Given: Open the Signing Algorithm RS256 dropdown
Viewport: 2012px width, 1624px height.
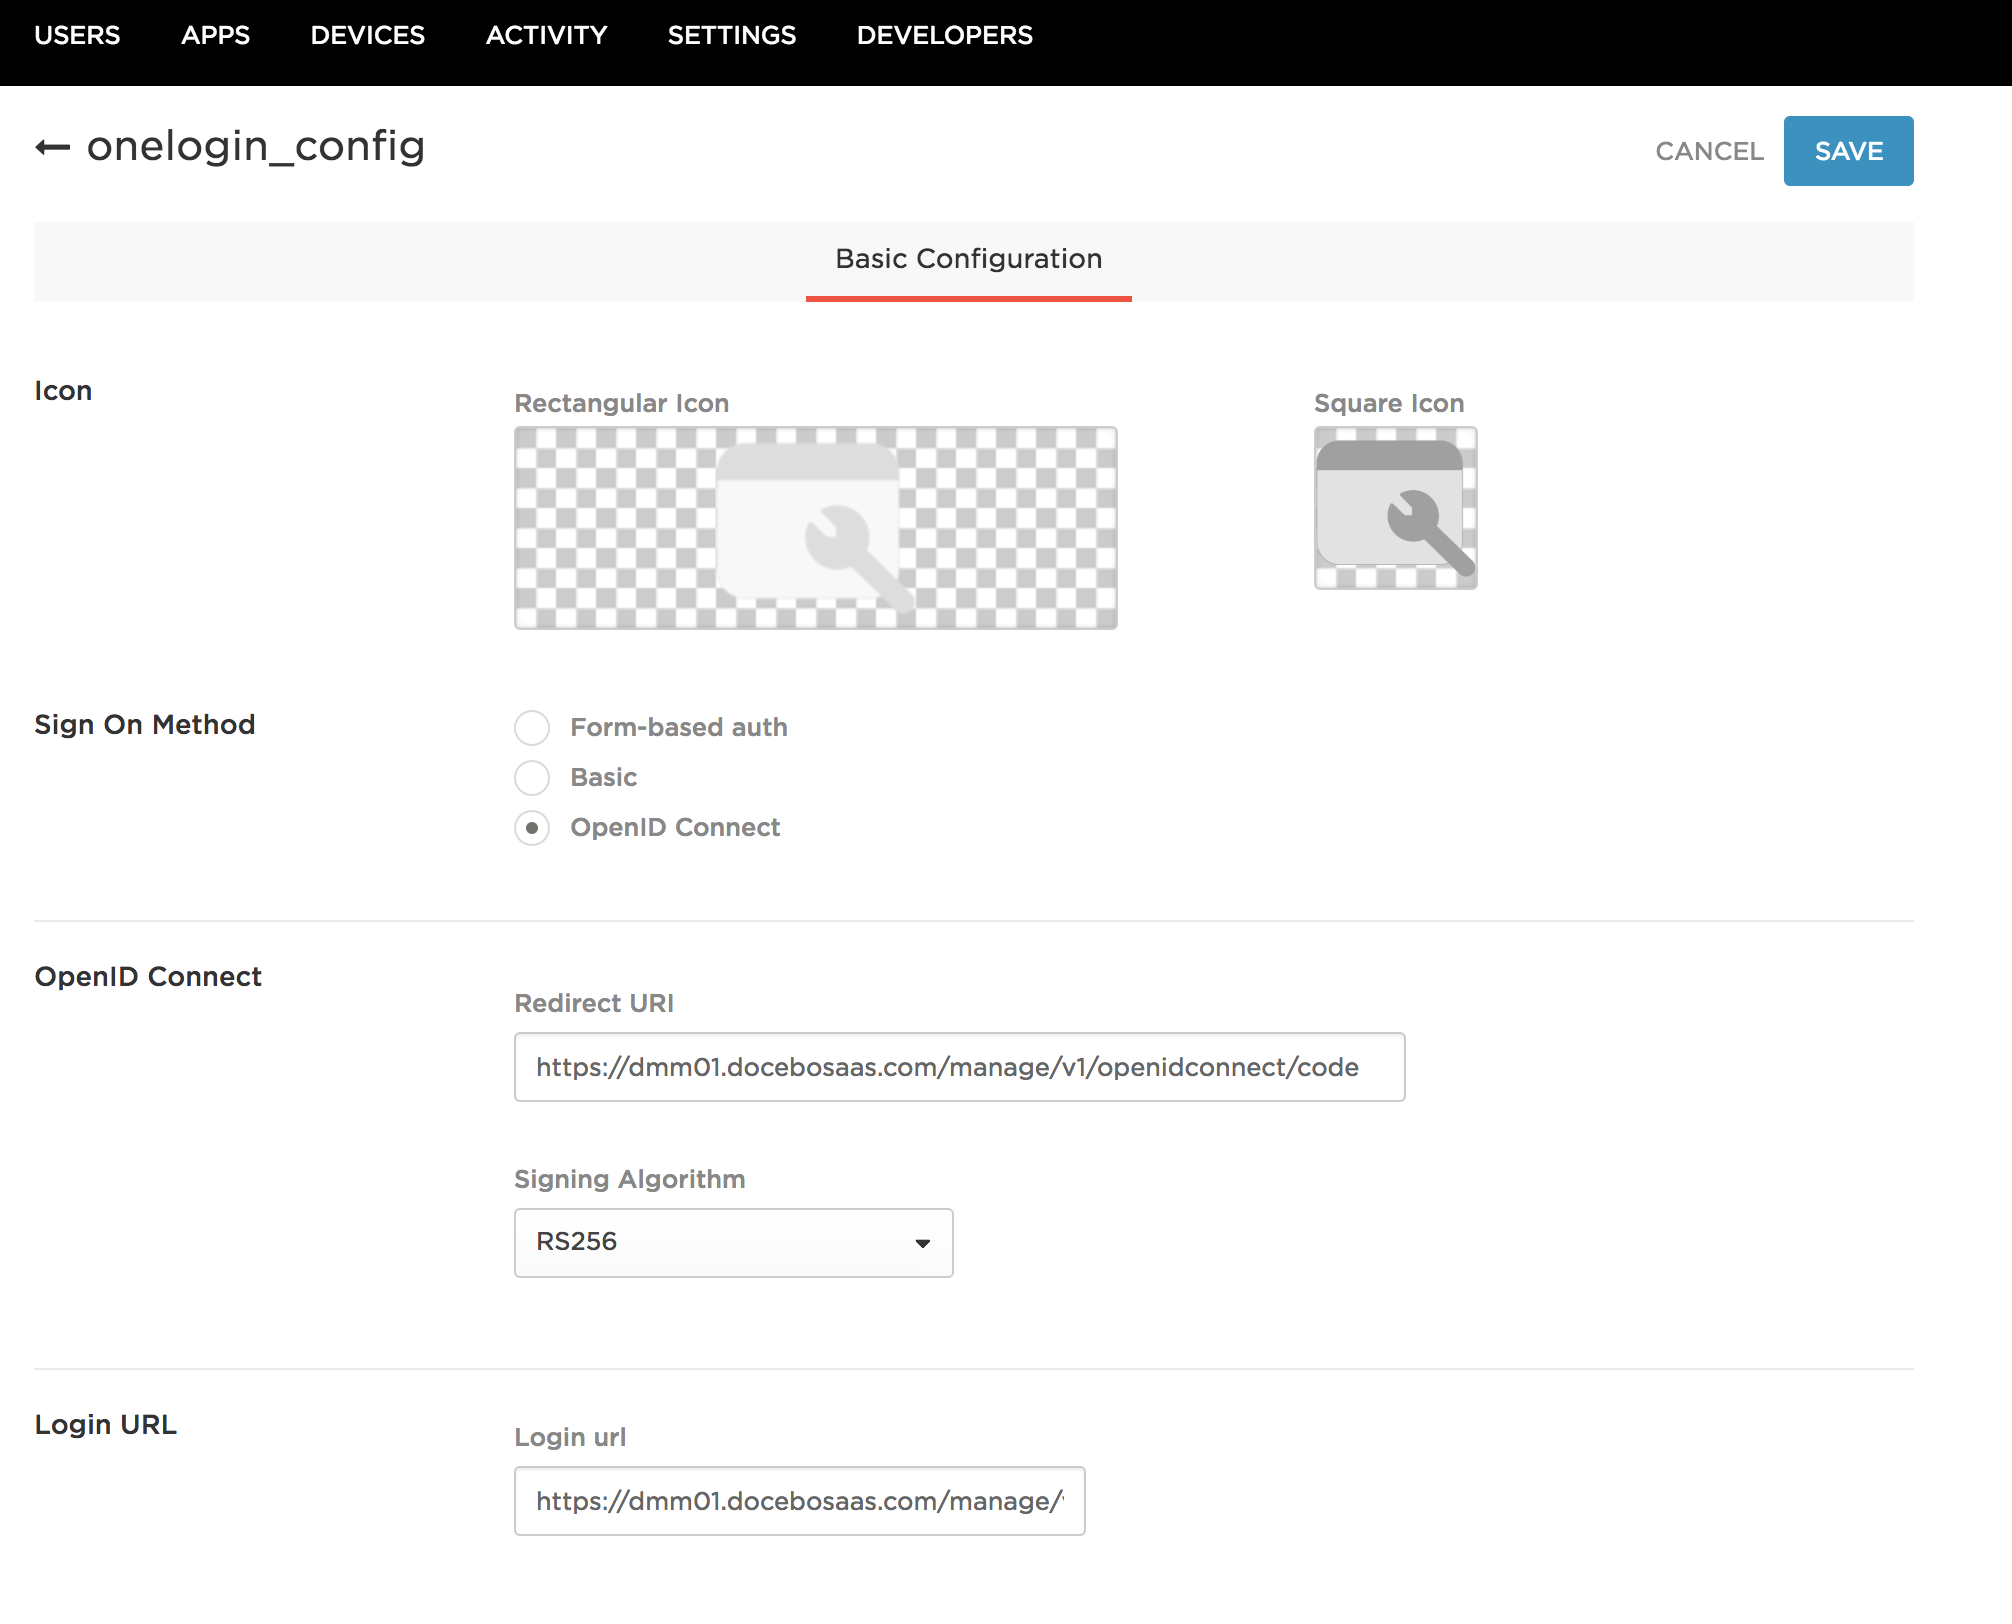Looking at the screenshot, I should [733, 1243].
